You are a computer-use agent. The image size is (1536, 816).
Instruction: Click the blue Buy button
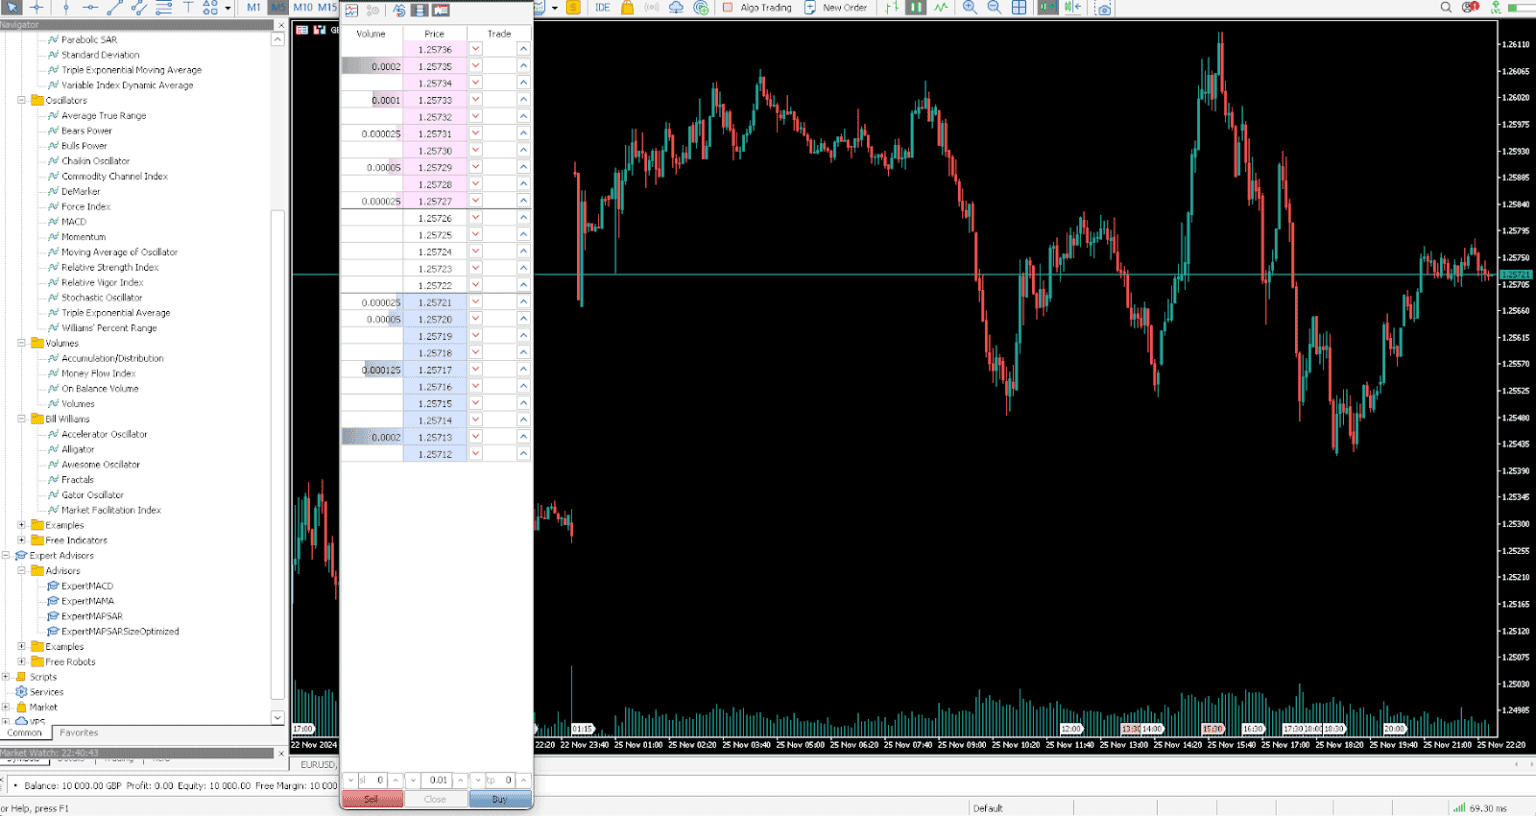[499, 799]
